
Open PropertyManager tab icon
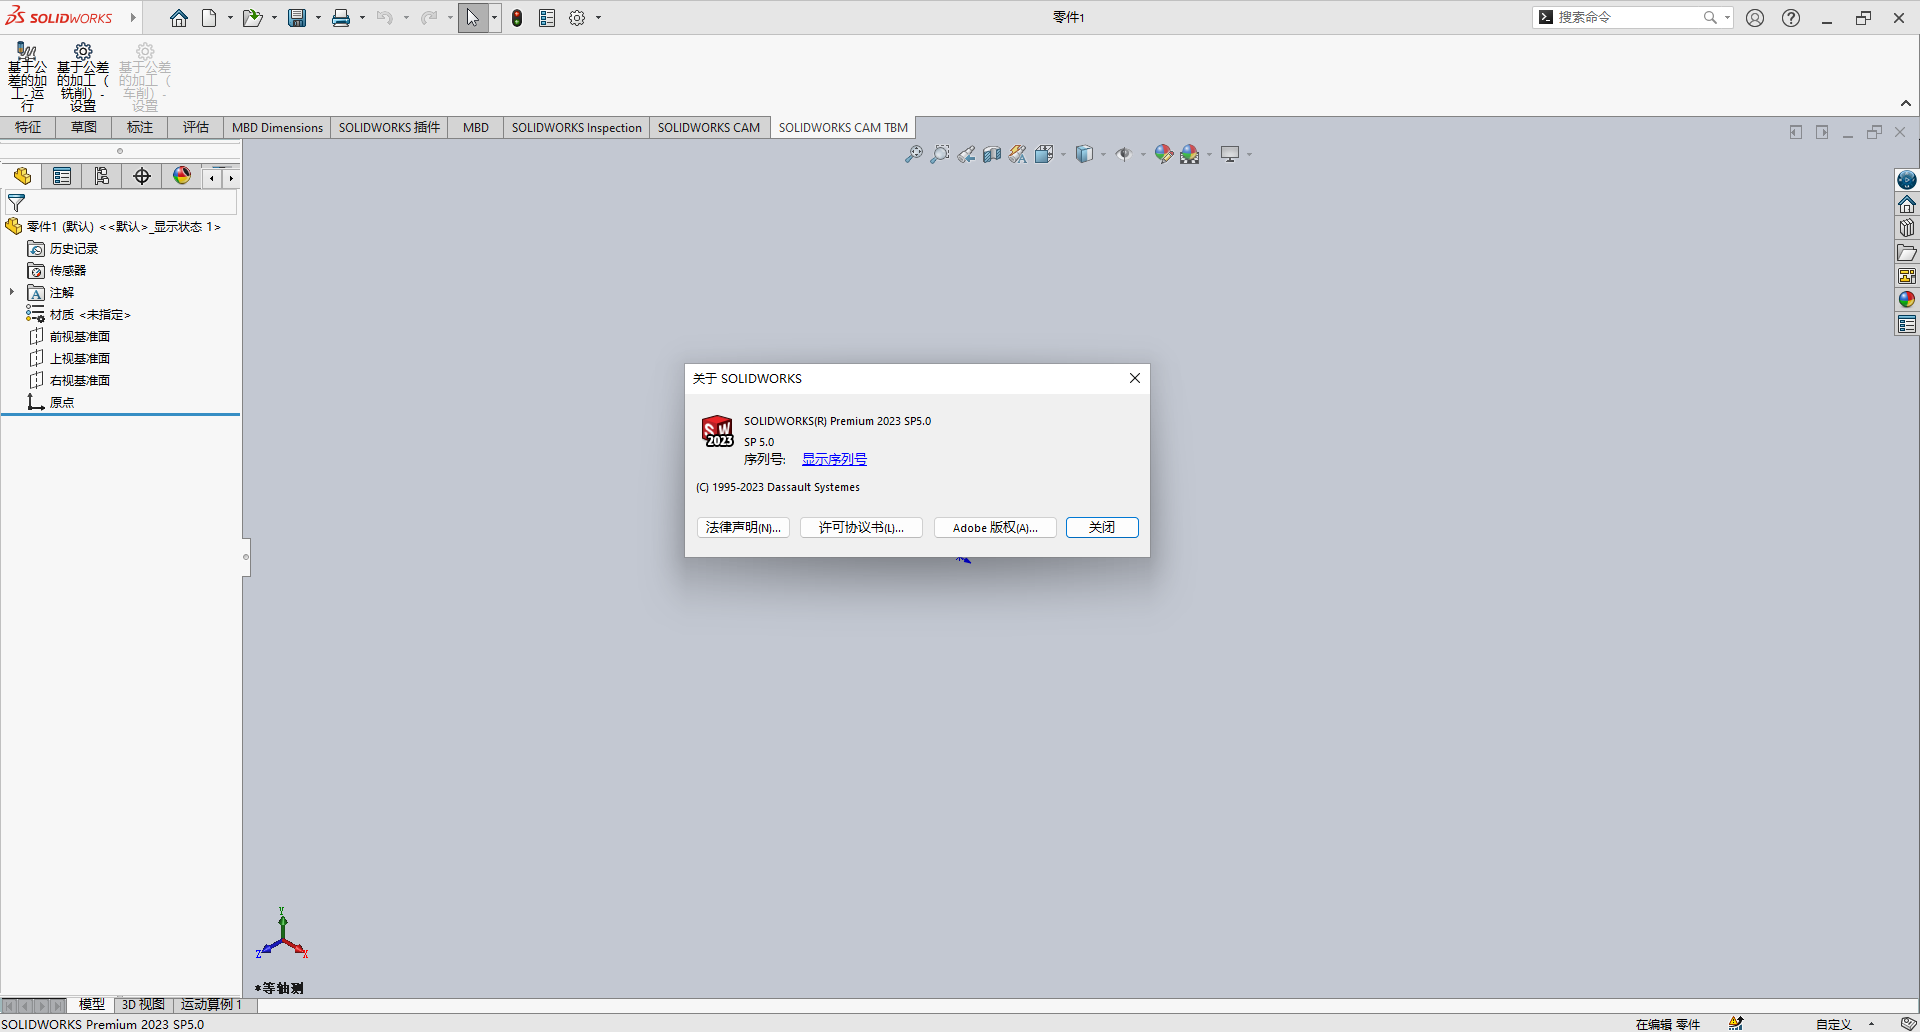coord(62,177)
